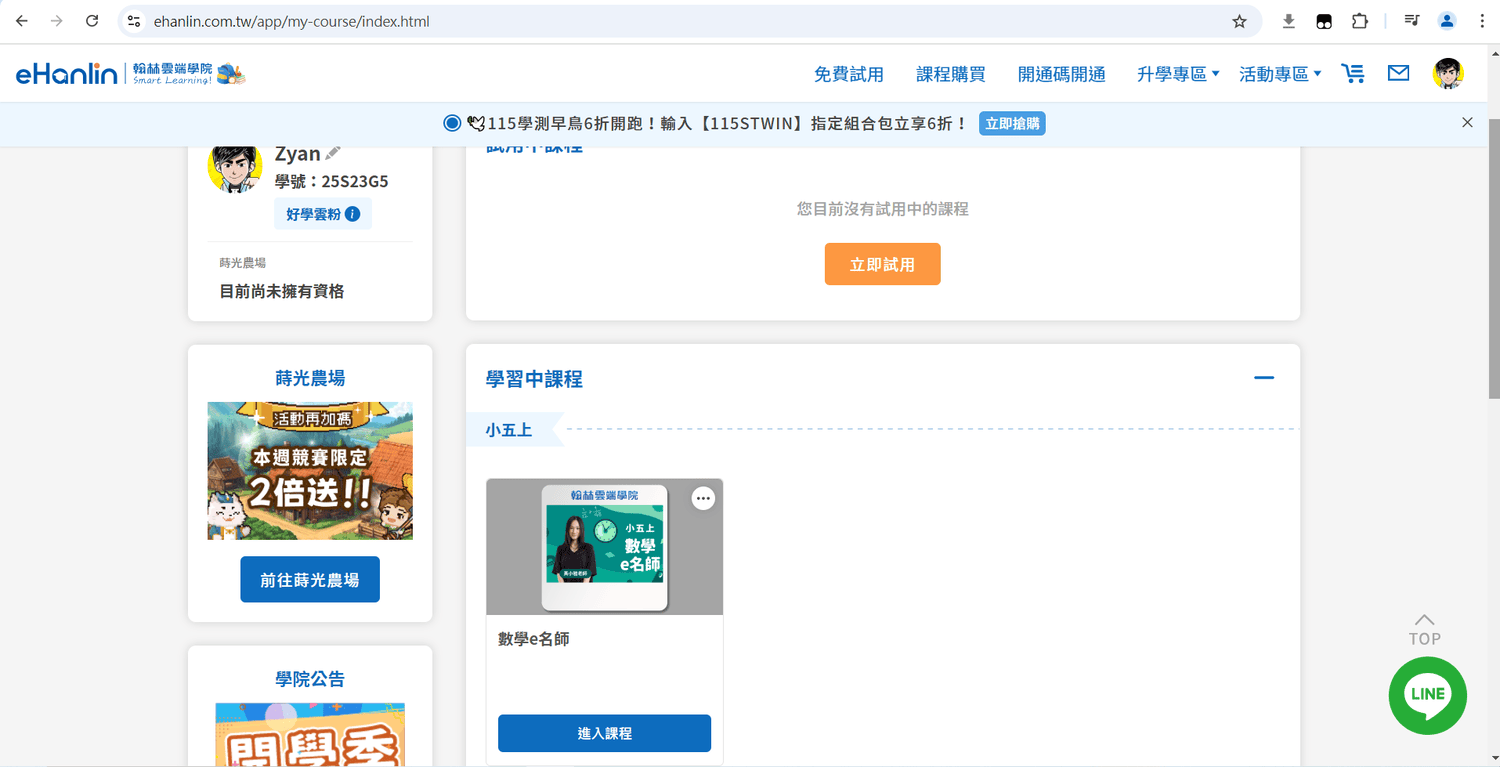Screen dimensions: 1500x767
Task: Click the 進入課程 button
Action: click(x=604, y=733)
